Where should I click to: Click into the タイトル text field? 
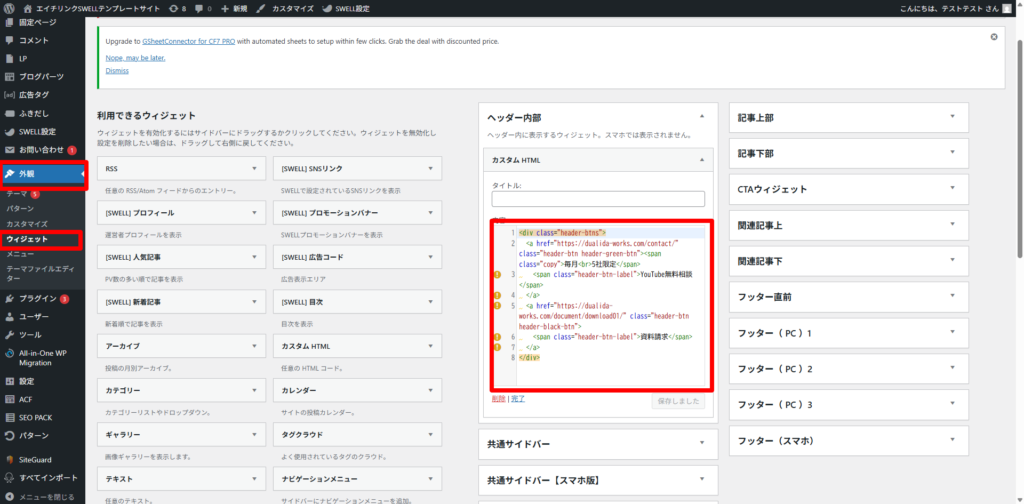tap(598, 199)
